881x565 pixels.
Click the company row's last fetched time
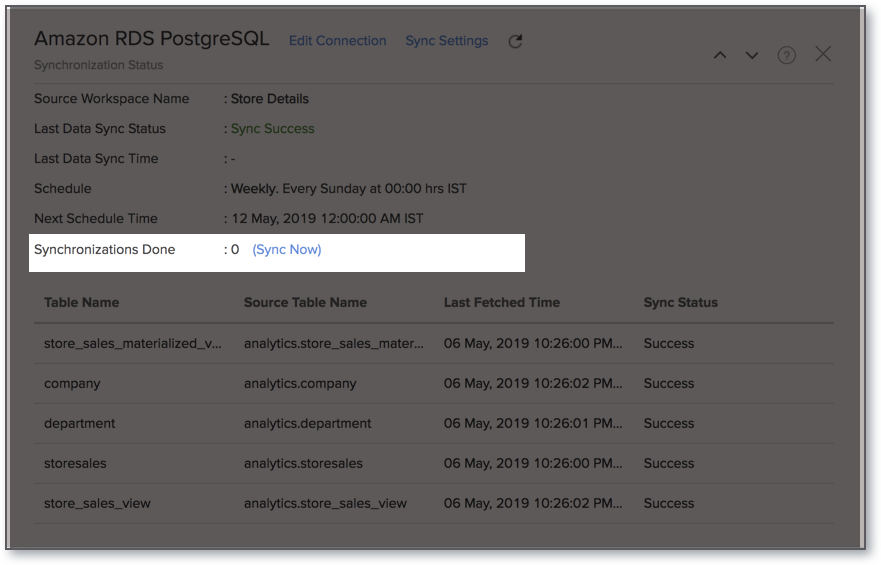(x=533, y=384)
